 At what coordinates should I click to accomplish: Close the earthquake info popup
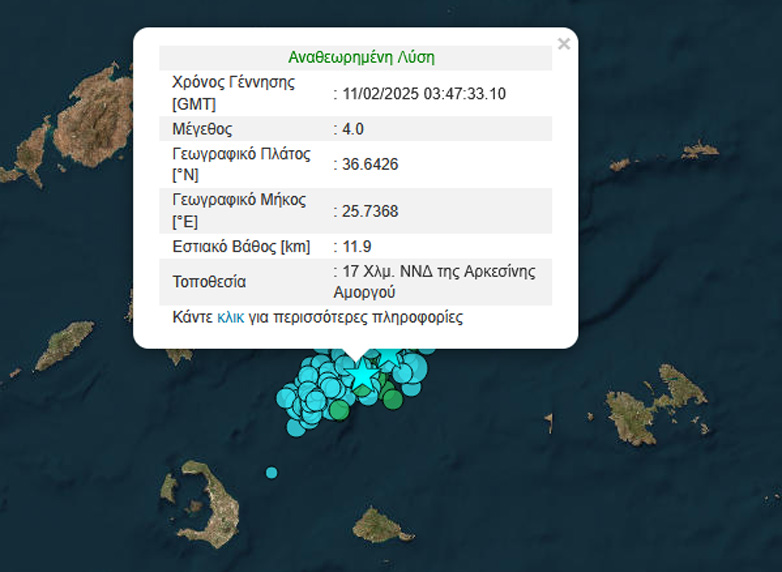click(x=564, y=44)
